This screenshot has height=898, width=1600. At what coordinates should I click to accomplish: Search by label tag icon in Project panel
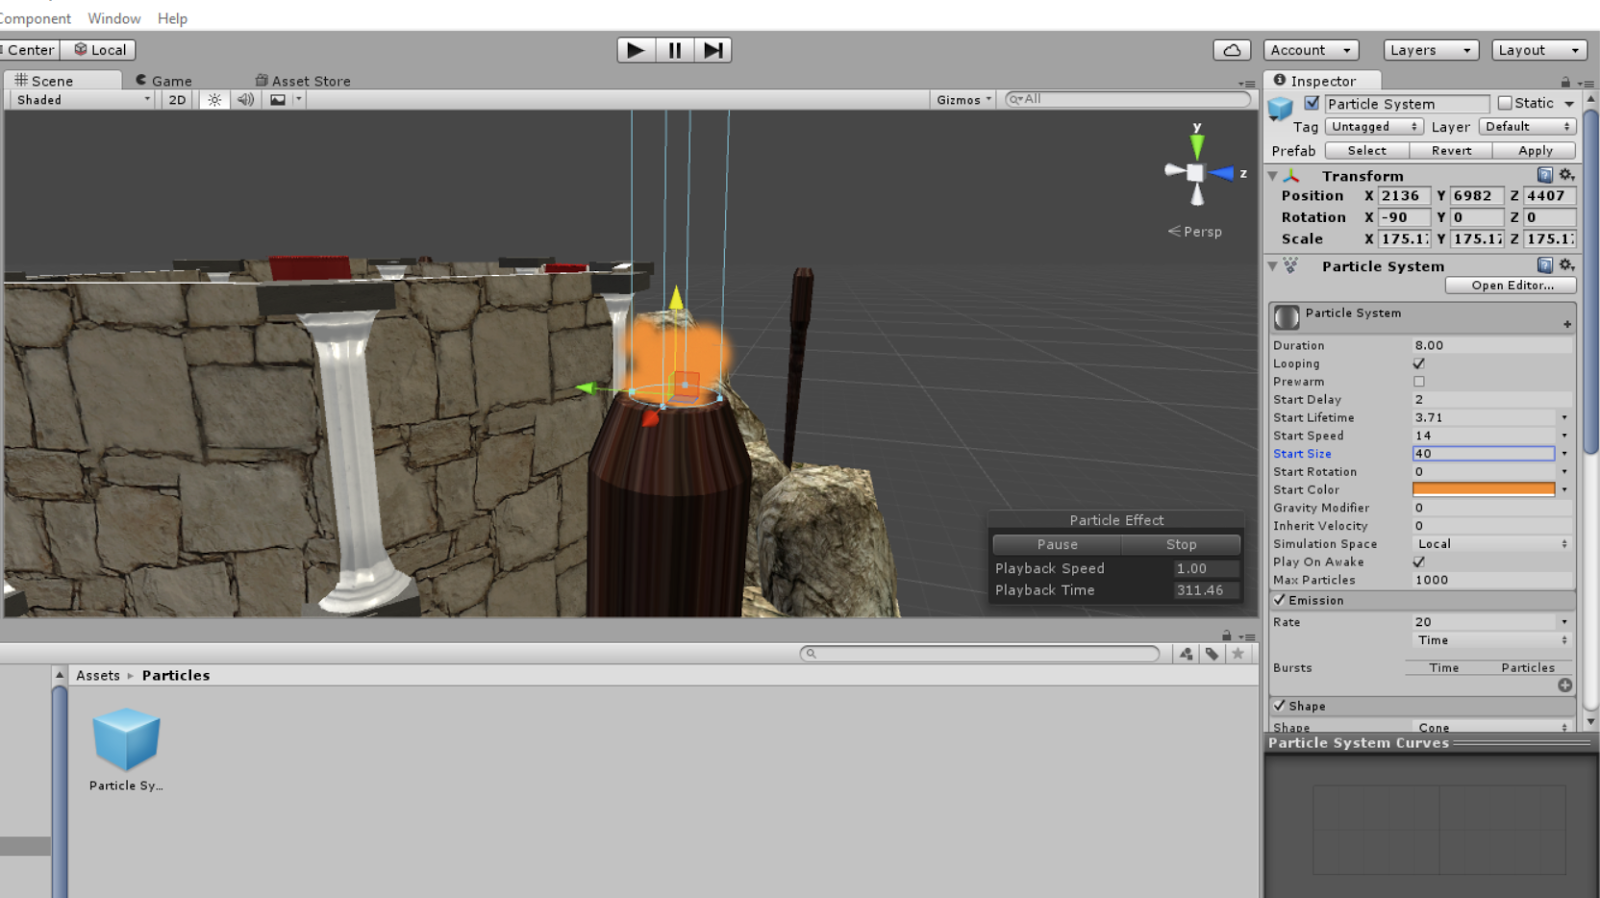pyautogui.click(x=1212, y=654)
